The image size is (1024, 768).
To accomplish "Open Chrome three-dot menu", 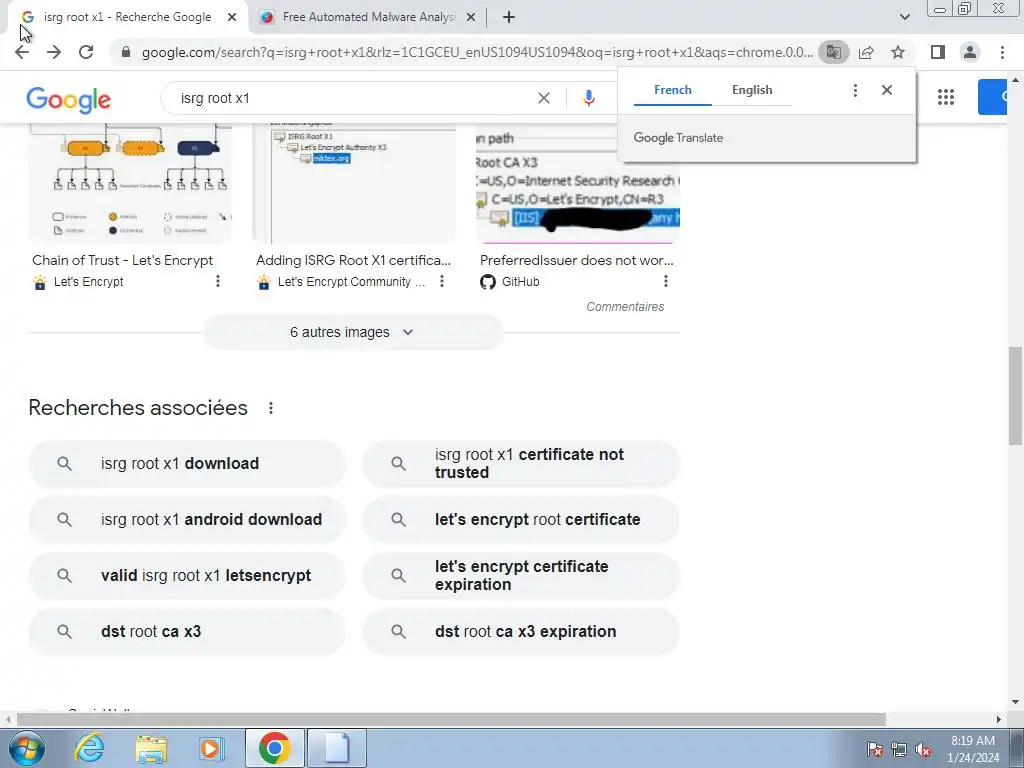I will (1002, 52).
